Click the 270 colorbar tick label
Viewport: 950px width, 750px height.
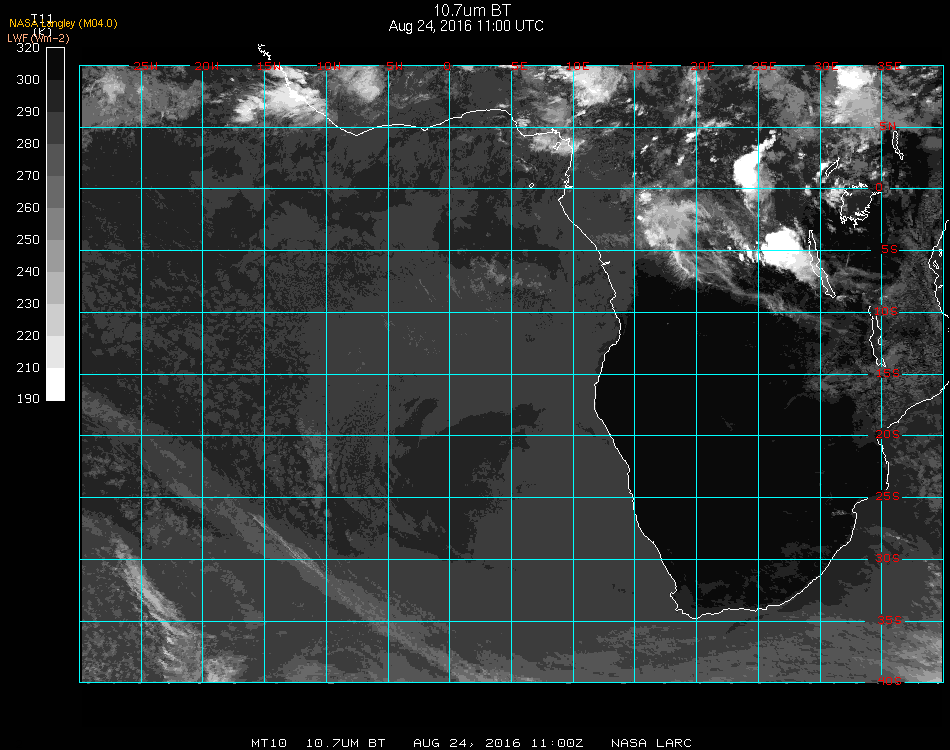point(28,176)
